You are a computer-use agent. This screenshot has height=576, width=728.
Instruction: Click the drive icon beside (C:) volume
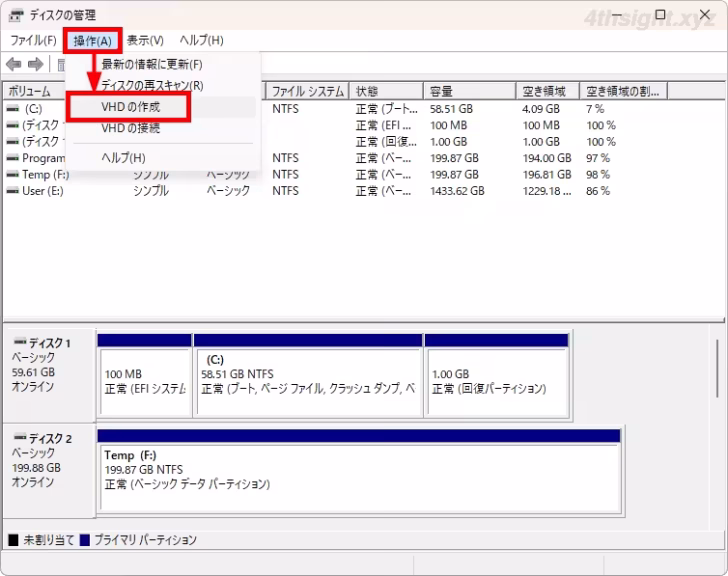(13, 109)
